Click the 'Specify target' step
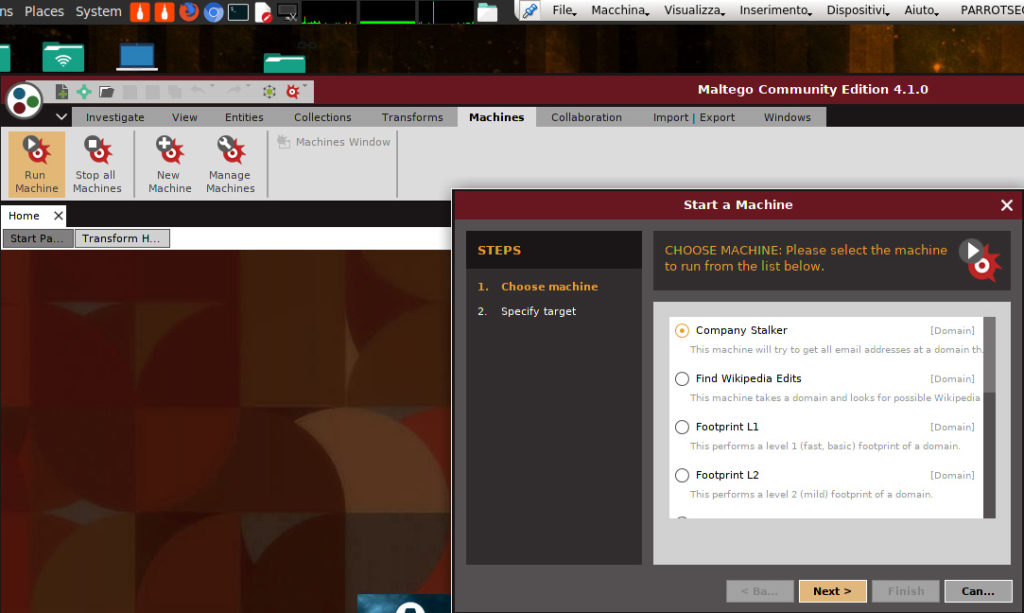Screen dimensions: 1024x613 (x=538, y=311)
